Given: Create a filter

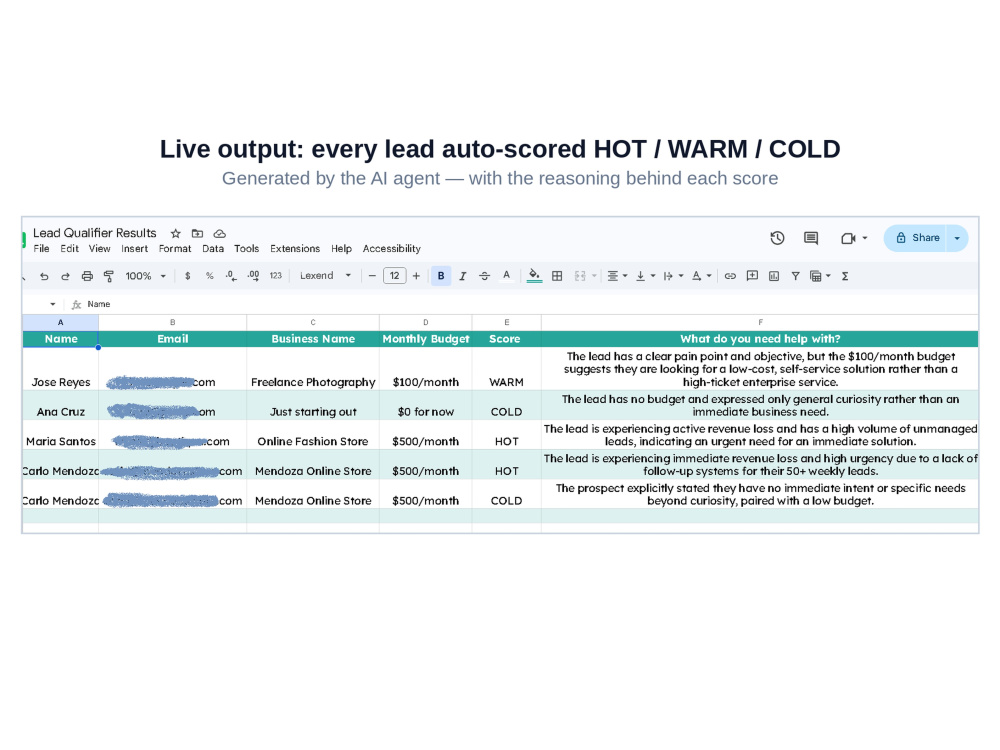Looking at the screenshot, I should 795,276.
